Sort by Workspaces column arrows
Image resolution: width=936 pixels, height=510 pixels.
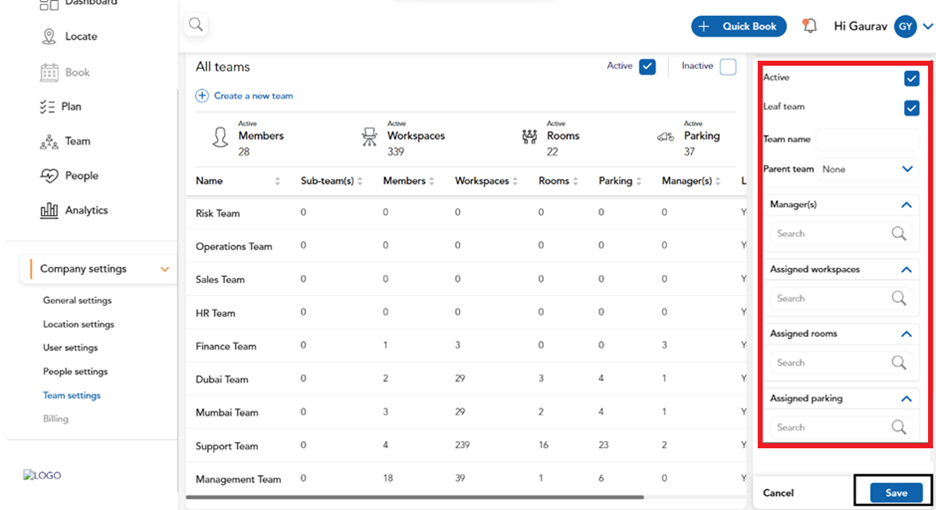pos(515,181)
